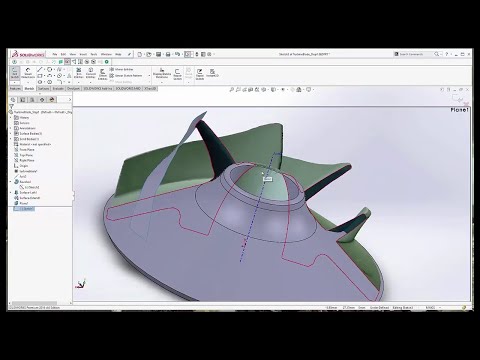Viewport: 480px width, 360px height.
Task: Open the ConfigurationManager panel tab
Action: [32, 100]
